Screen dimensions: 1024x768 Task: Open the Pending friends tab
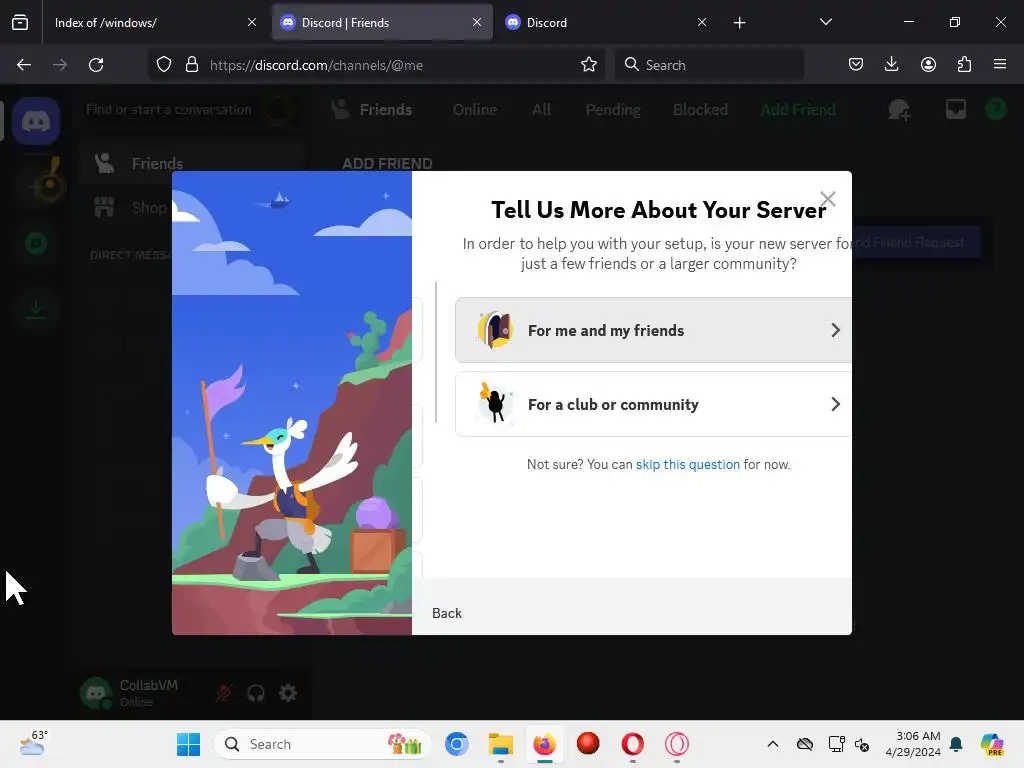tap(613, 110)
